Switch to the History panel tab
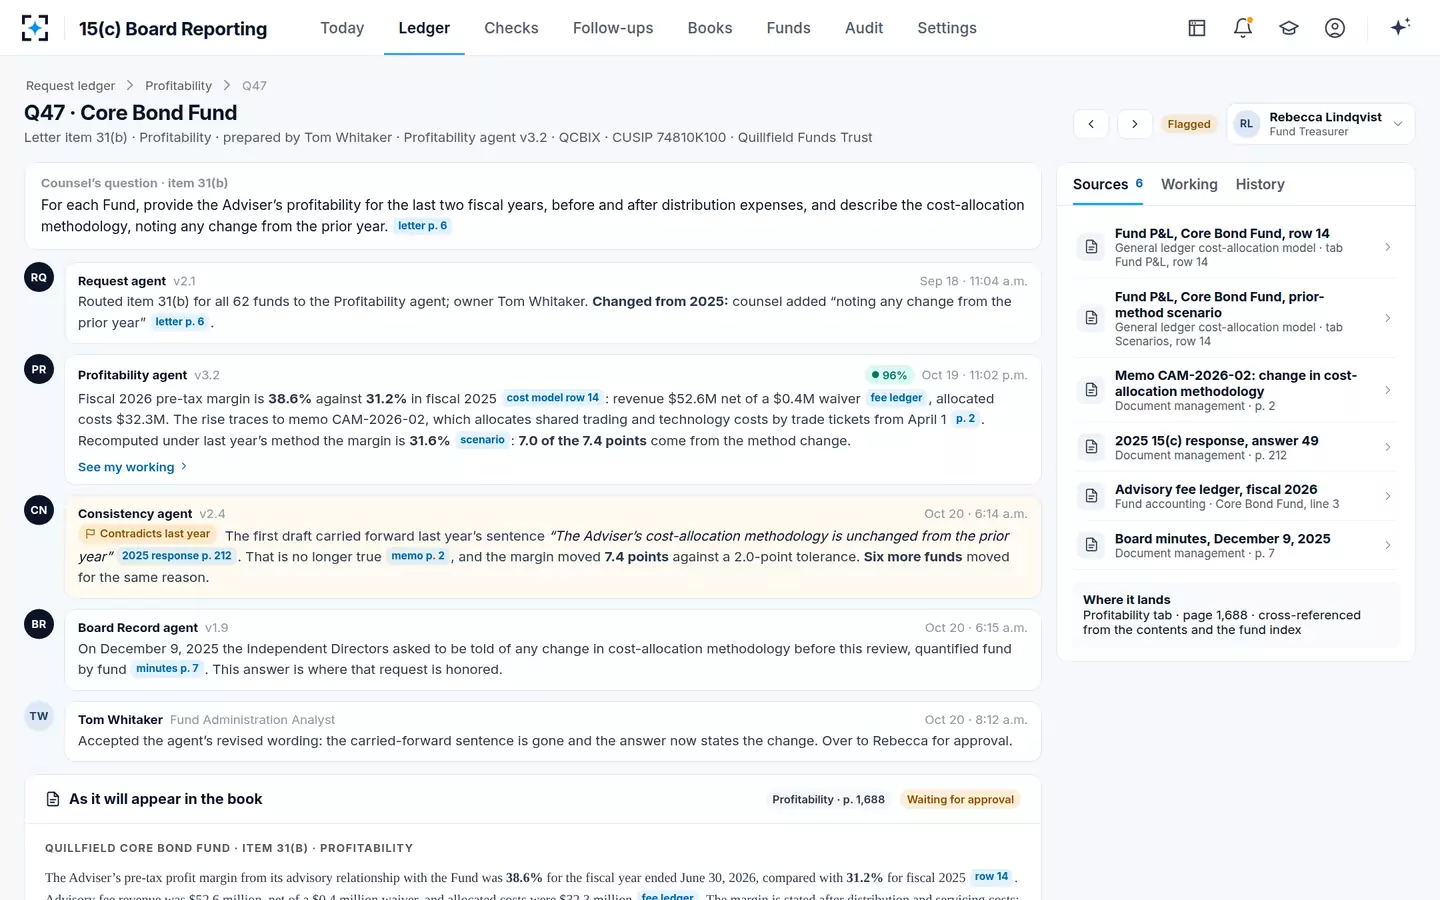 point(1260,184)
